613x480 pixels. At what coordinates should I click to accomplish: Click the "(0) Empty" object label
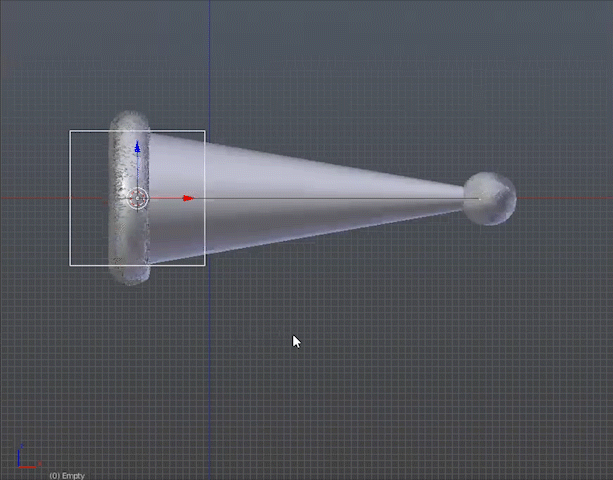tap(67, 476)
